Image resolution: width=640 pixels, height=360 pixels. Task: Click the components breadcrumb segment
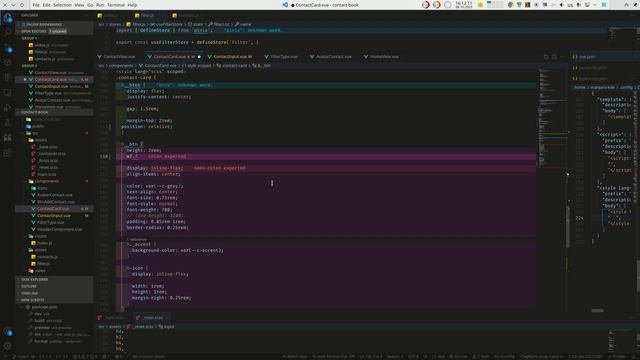[x=121, y=66]
